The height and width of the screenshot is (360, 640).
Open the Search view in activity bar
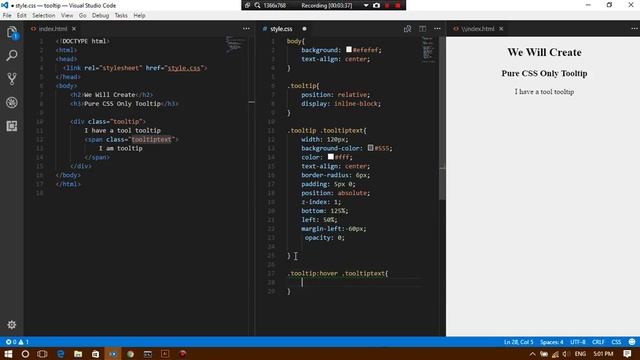tap(12, 56)
